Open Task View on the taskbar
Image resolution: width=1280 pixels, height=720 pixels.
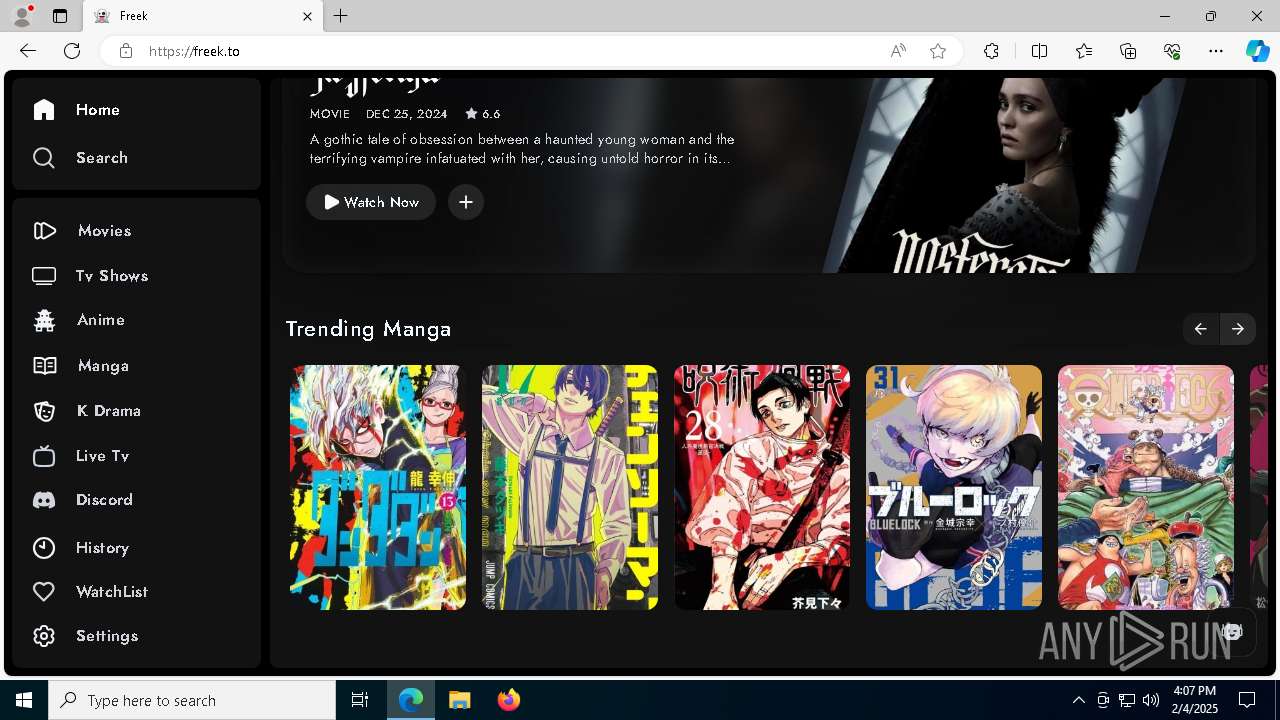(360, 700)
